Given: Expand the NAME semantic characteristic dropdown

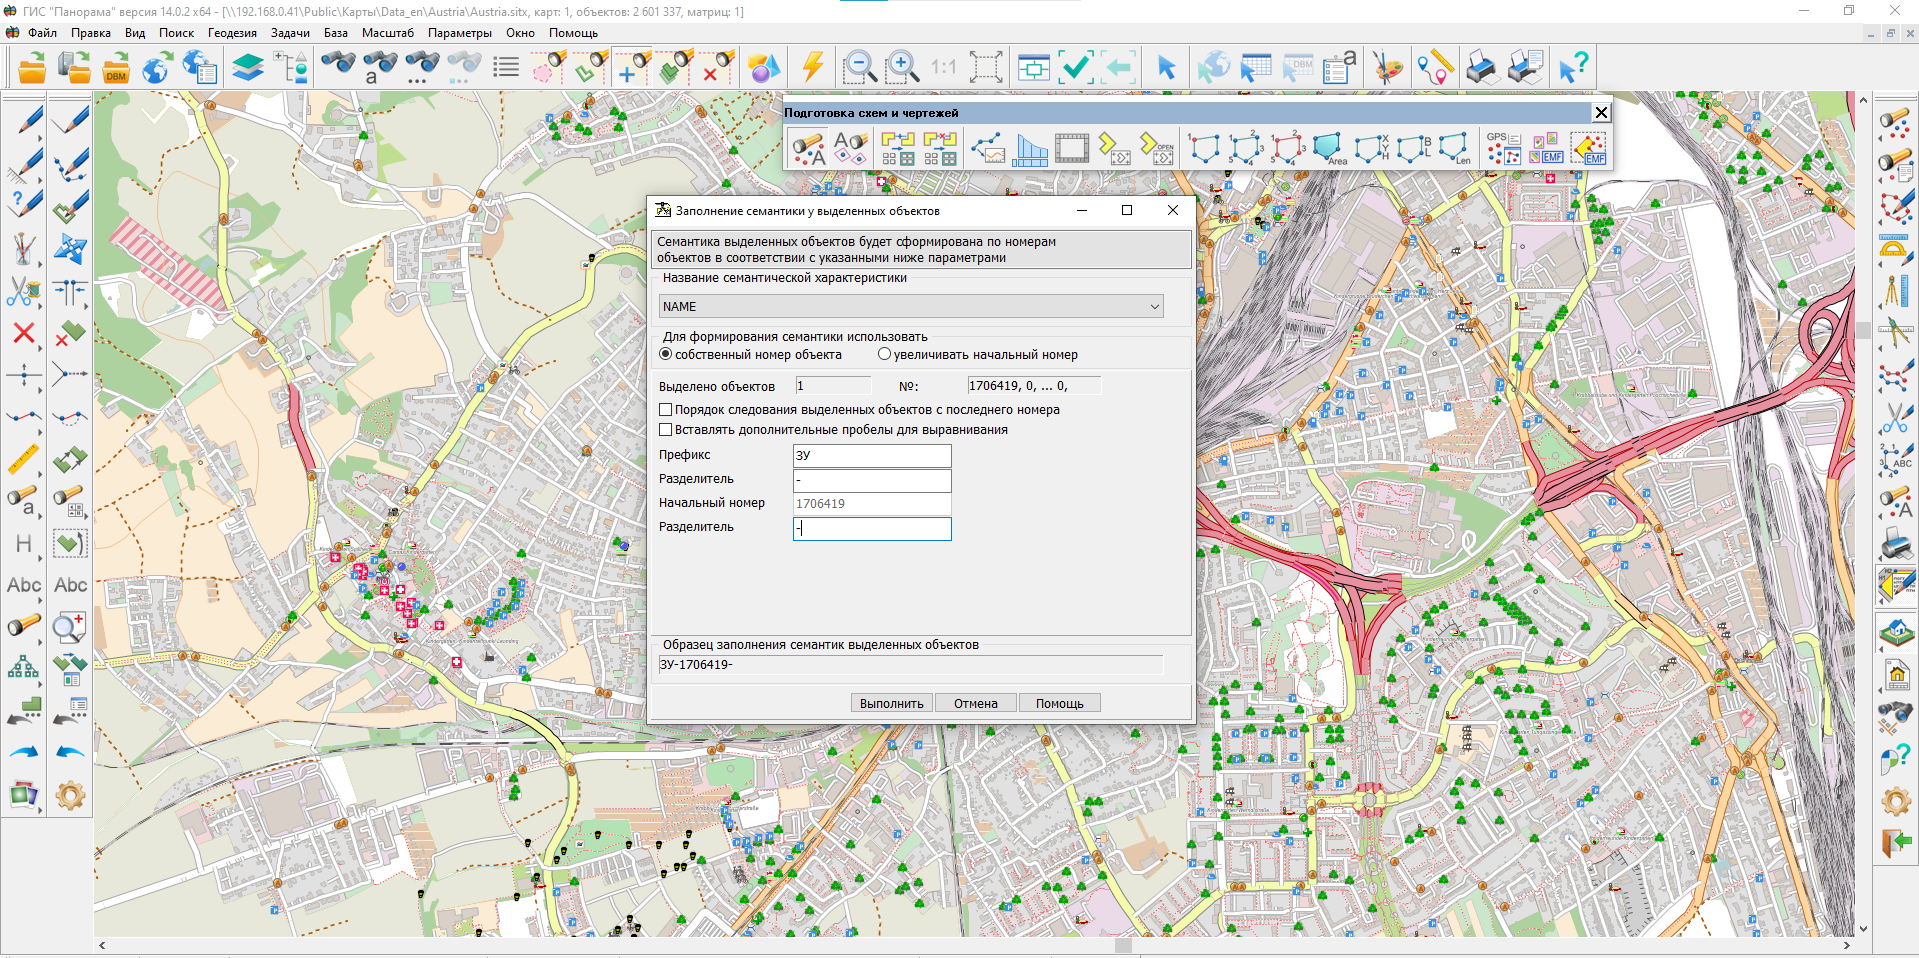Looking at the screenshot, I should (1154, 307).
